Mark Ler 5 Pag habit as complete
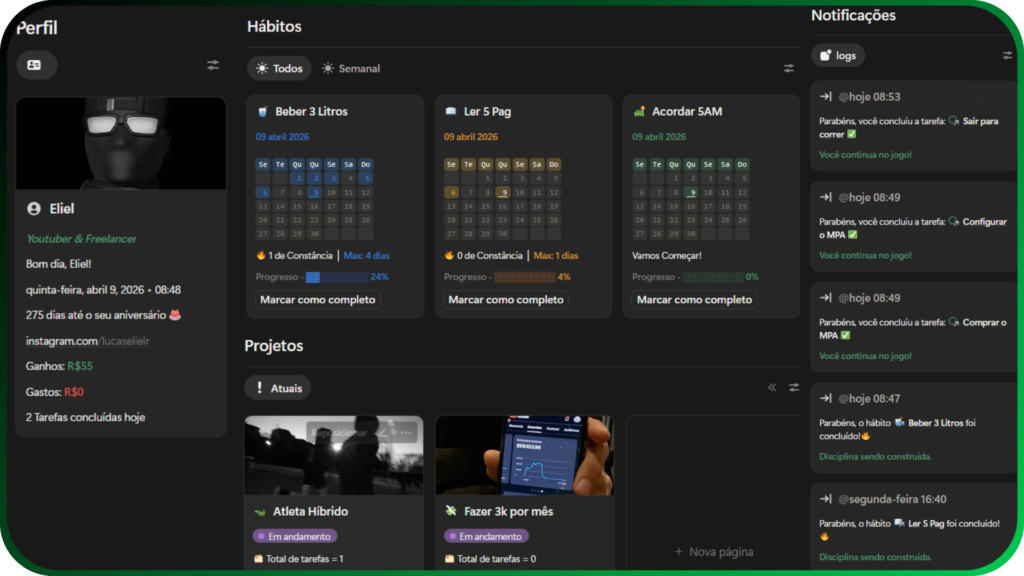The height and width of the screenshot is (576, 1024). point(505,300)
